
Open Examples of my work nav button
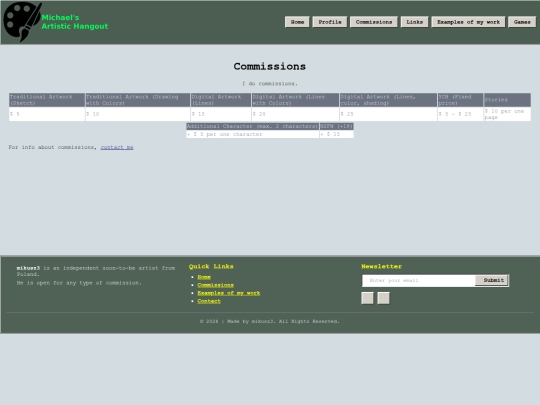(468, 22)
